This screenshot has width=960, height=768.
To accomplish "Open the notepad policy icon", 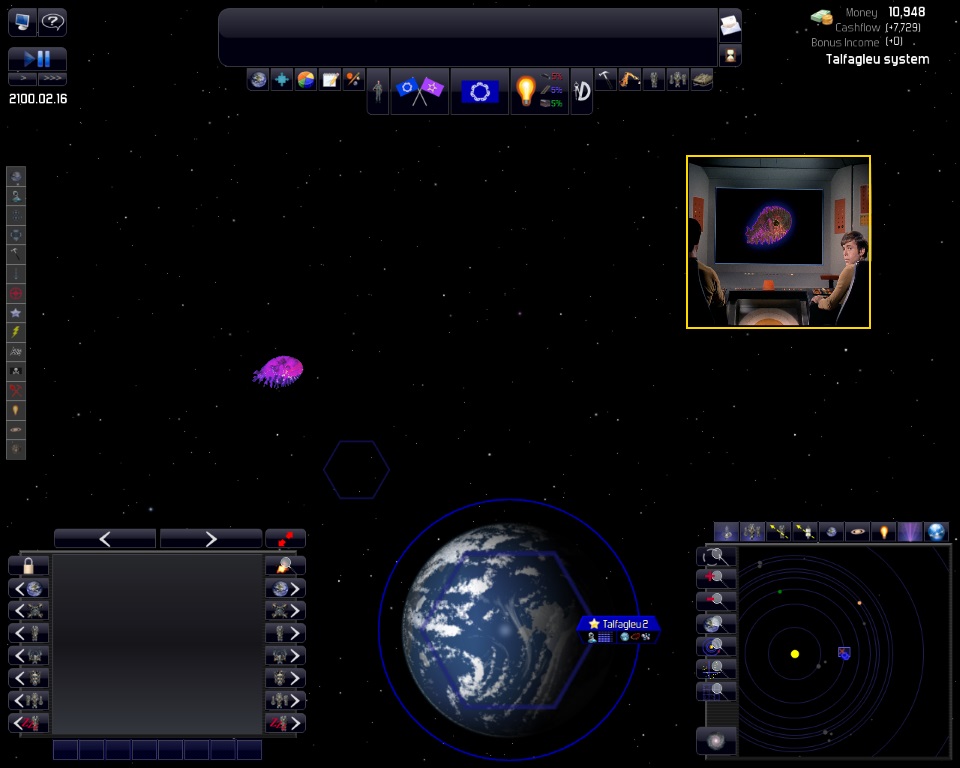I will pyautogui.click(x=329, y=80).
